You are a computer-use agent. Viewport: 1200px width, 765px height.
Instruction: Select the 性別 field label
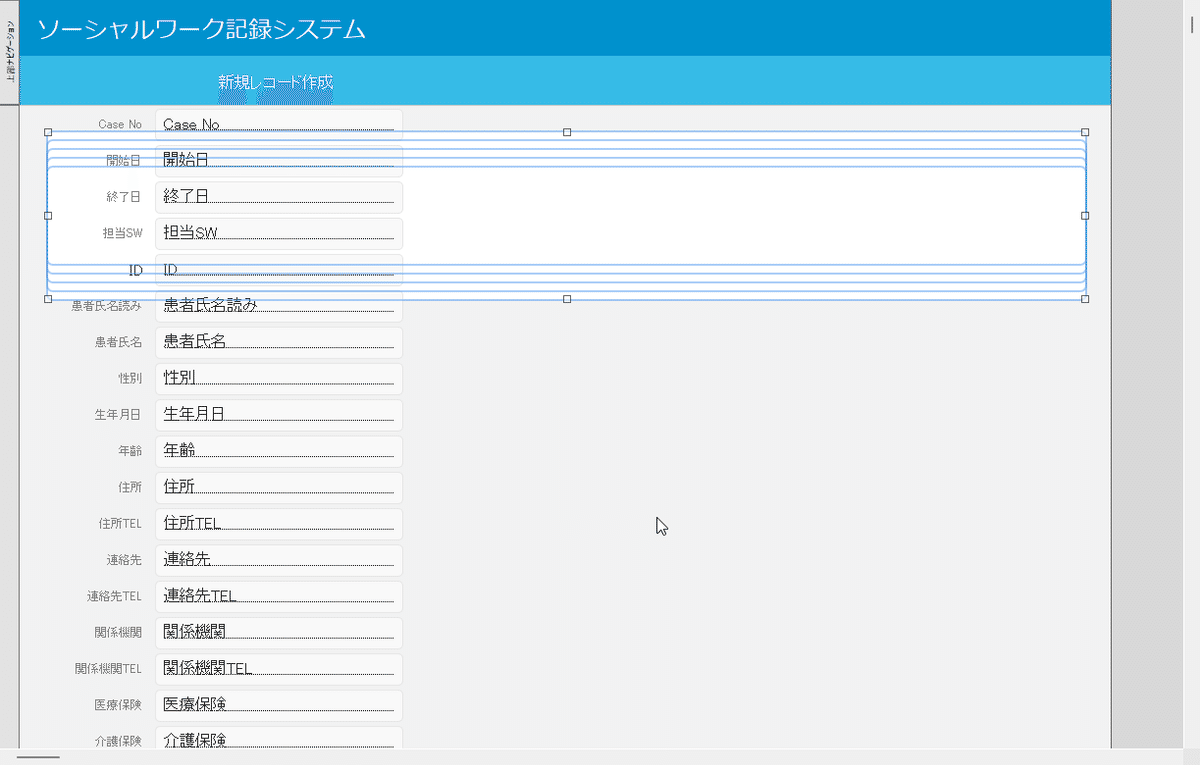click(x=130, y=378)
